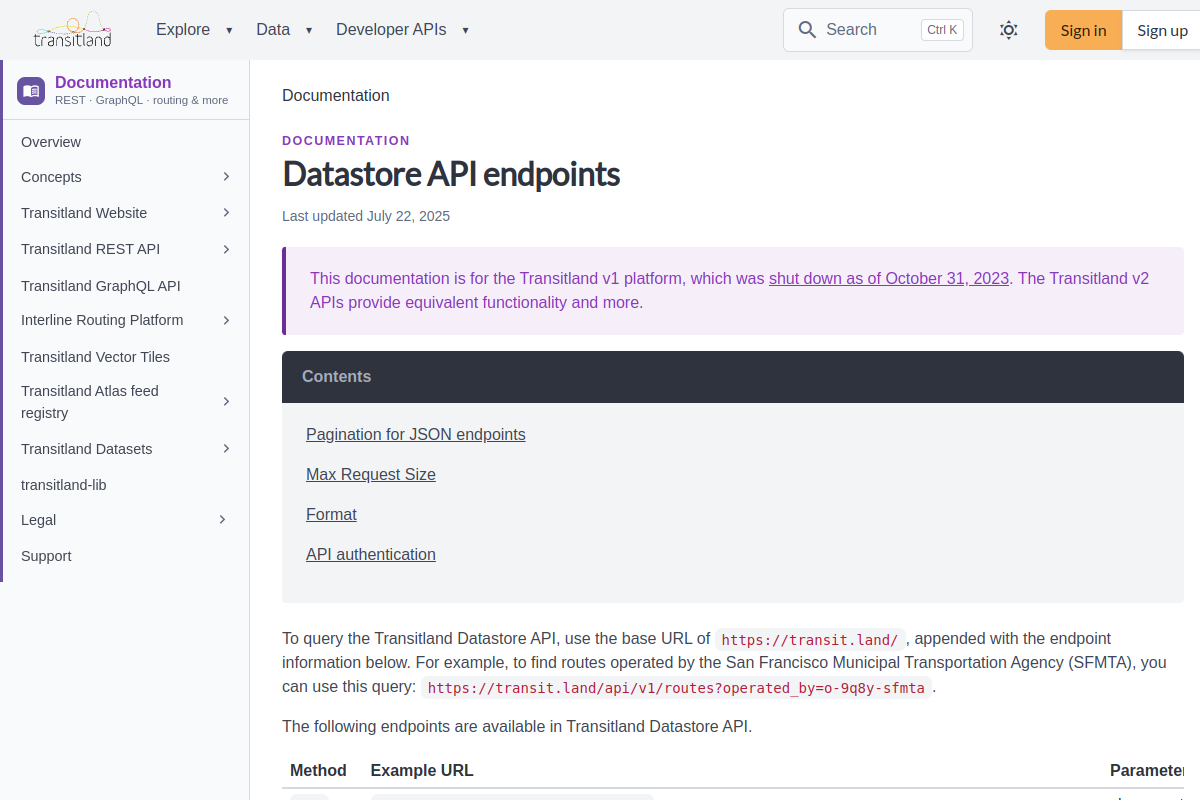Go to Transitland Vector Tiles page
The image size is (1200, 800).
[x=95, y=357]
